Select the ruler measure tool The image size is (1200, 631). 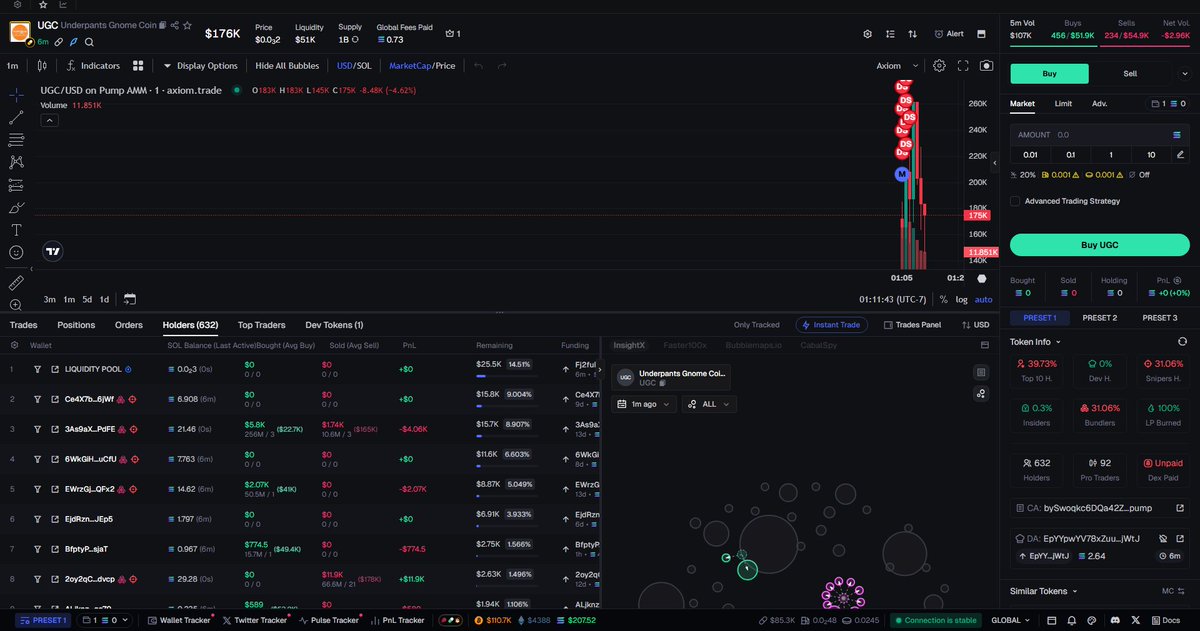16,283
